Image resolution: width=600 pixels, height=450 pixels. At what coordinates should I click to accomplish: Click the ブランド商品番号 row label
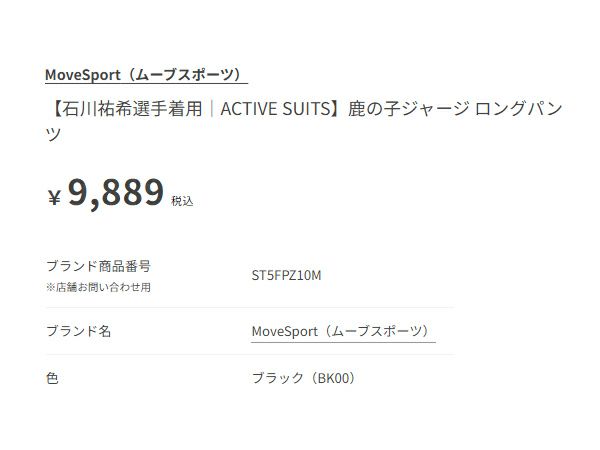98,266
